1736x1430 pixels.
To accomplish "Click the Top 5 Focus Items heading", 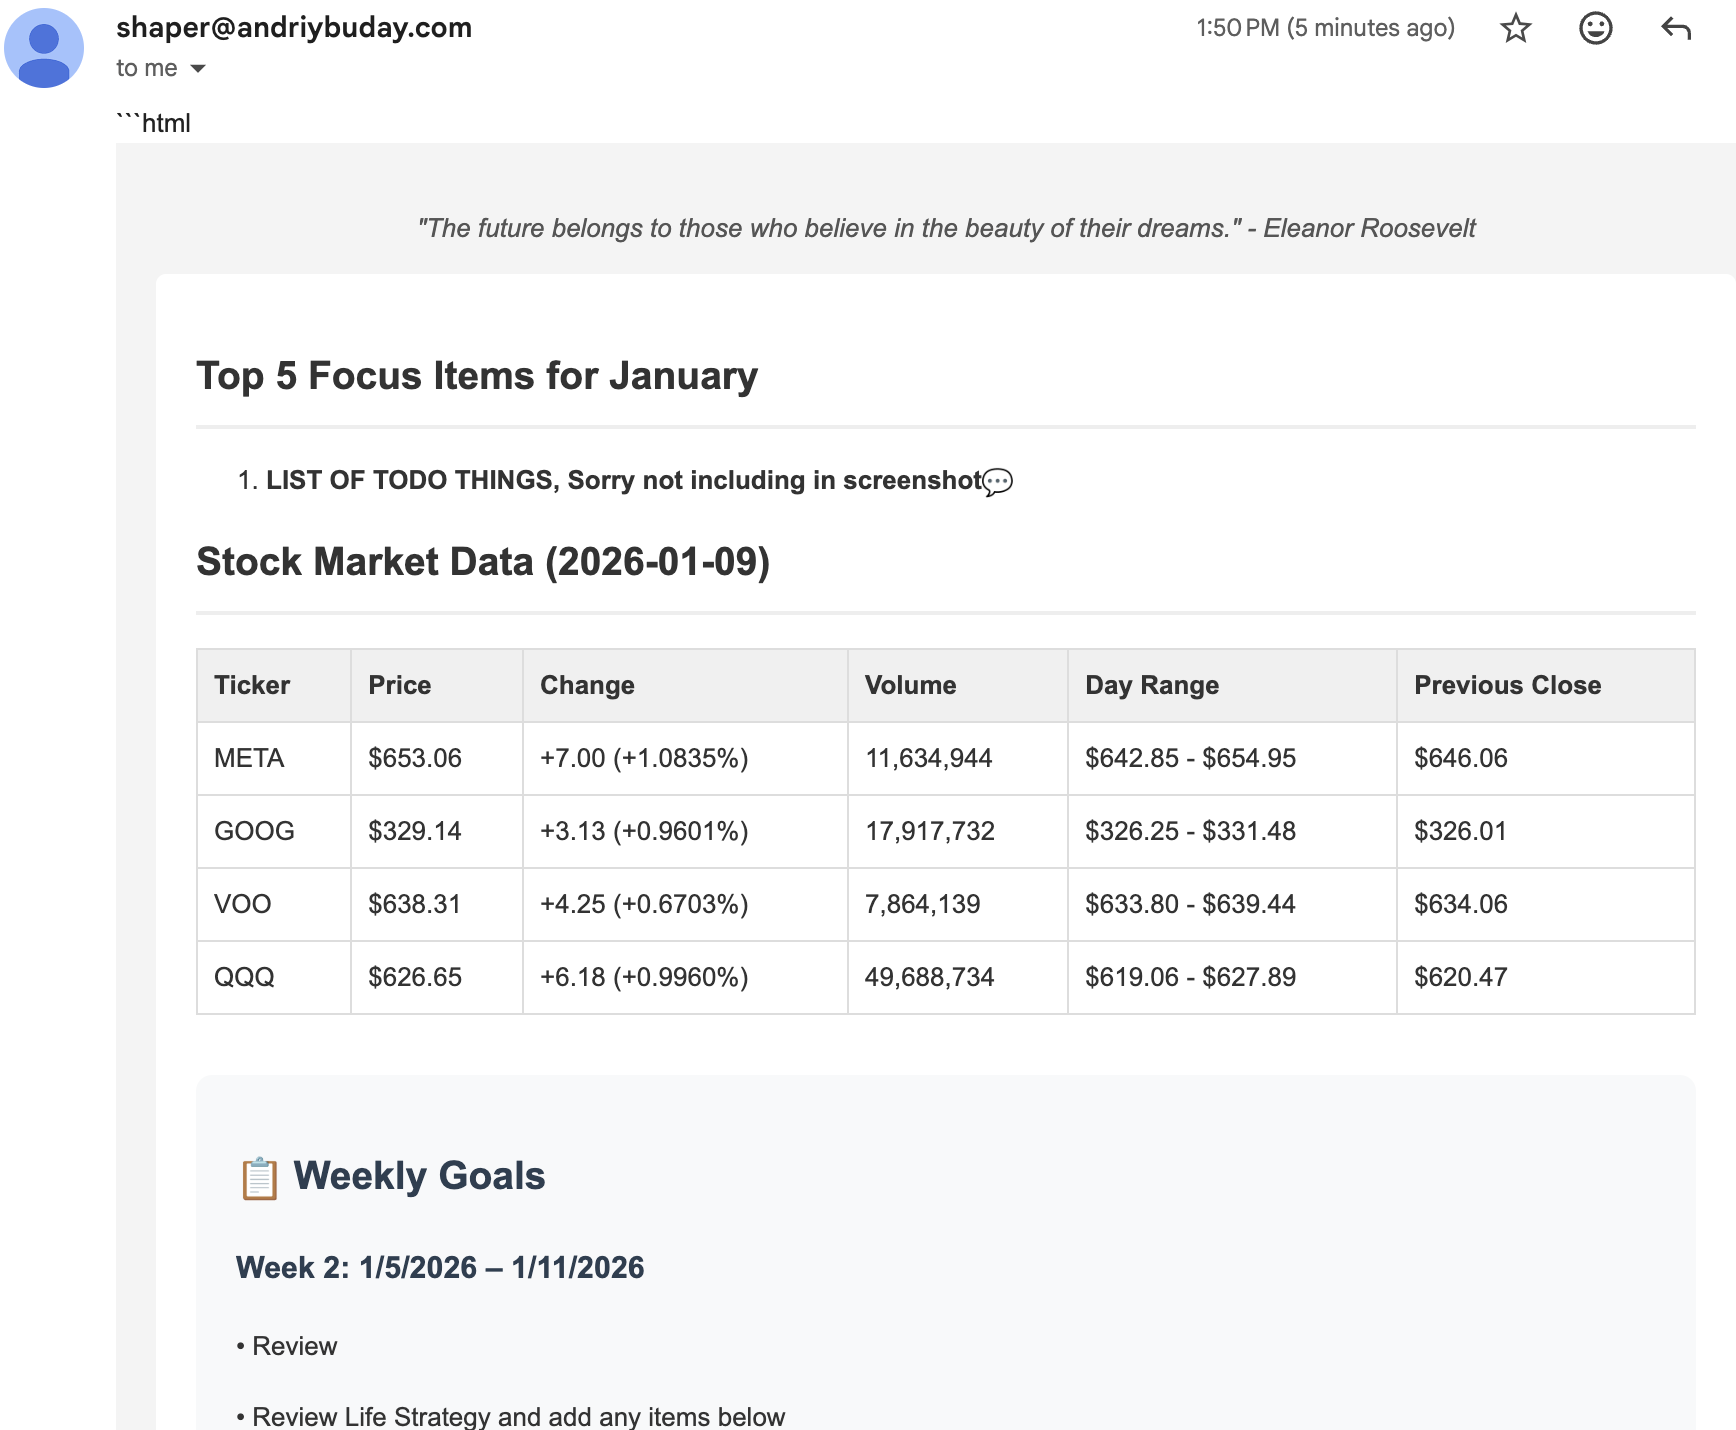I will click(x=477, y=376).
